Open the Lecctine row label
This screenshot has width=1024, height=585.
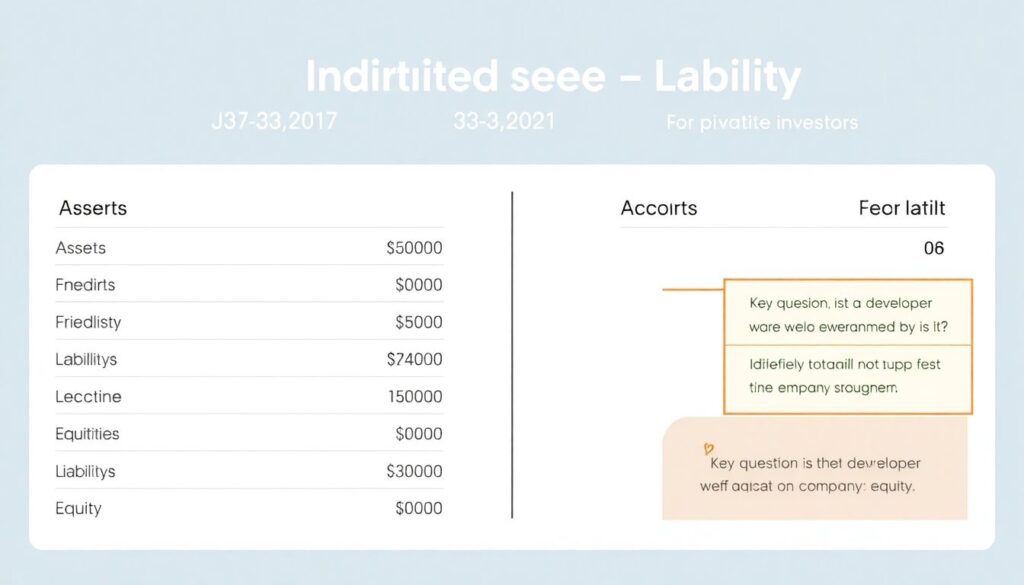point(89,396)
